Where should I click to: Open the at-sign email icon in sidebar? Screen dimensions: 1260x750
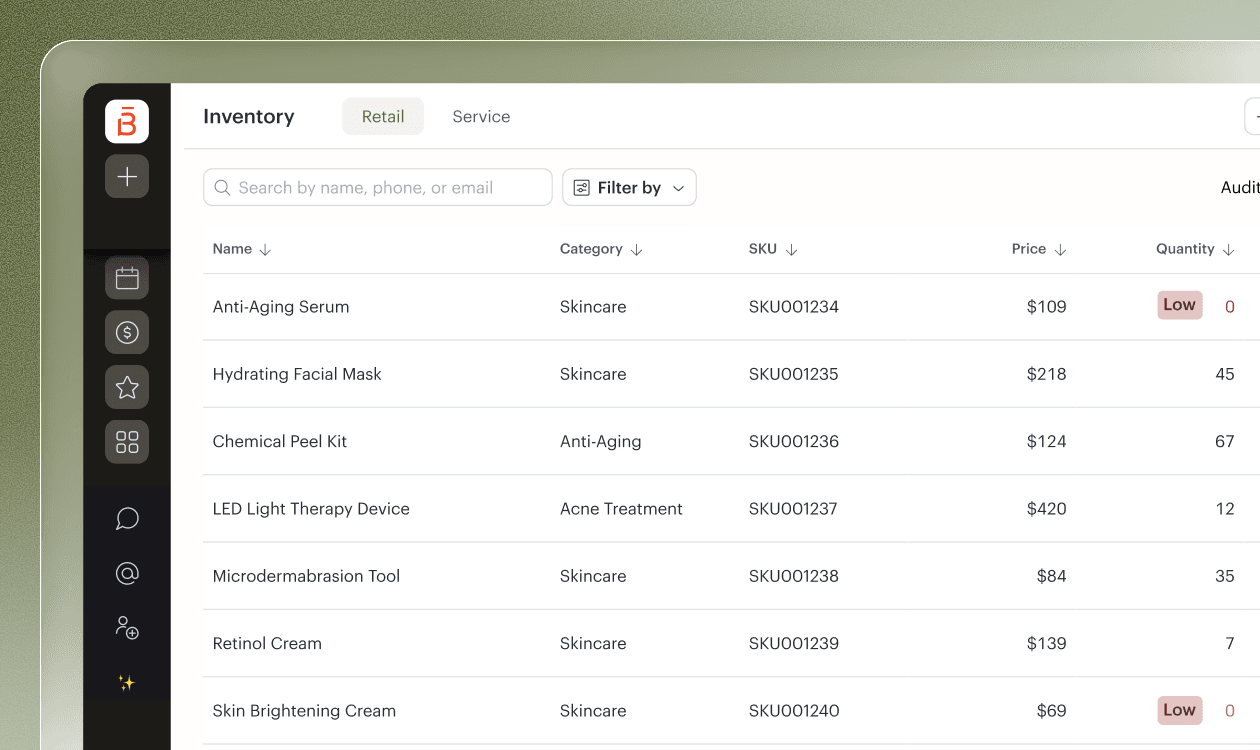tap(127, 573)
